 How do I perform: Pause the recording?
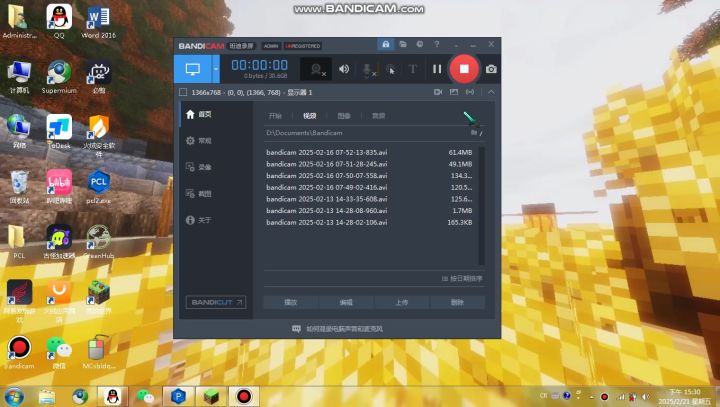(437, 69)
